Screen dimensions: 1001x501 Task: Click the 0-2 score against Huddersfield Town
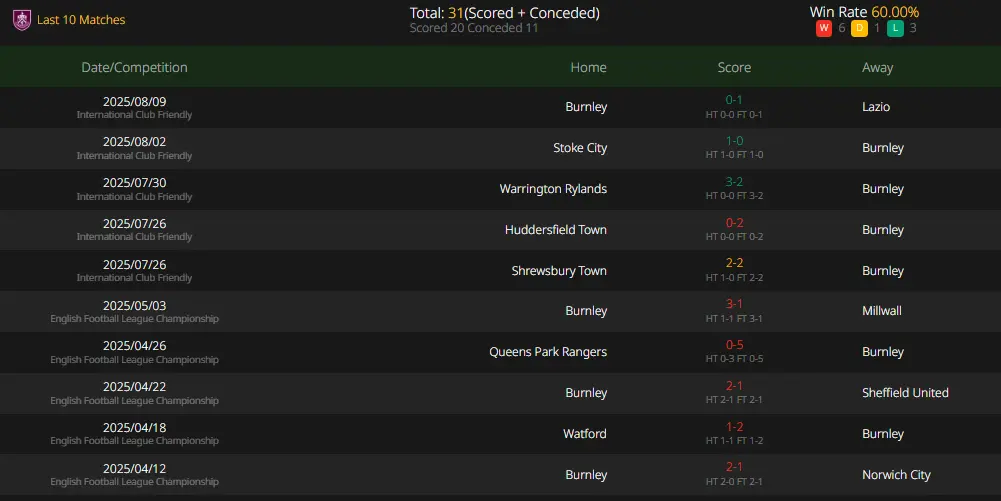(734, 223)
